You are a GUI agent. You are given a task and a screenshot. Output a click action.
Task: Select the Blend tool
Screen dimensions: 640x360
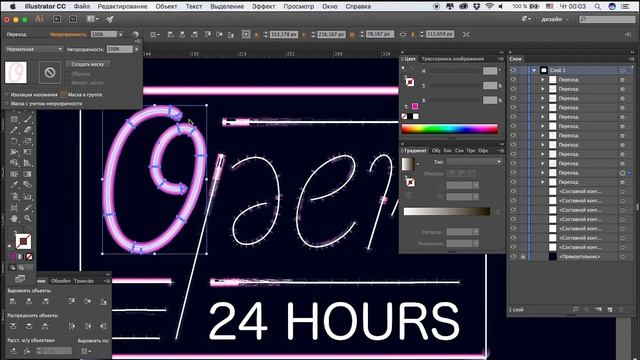pos(28,185)
